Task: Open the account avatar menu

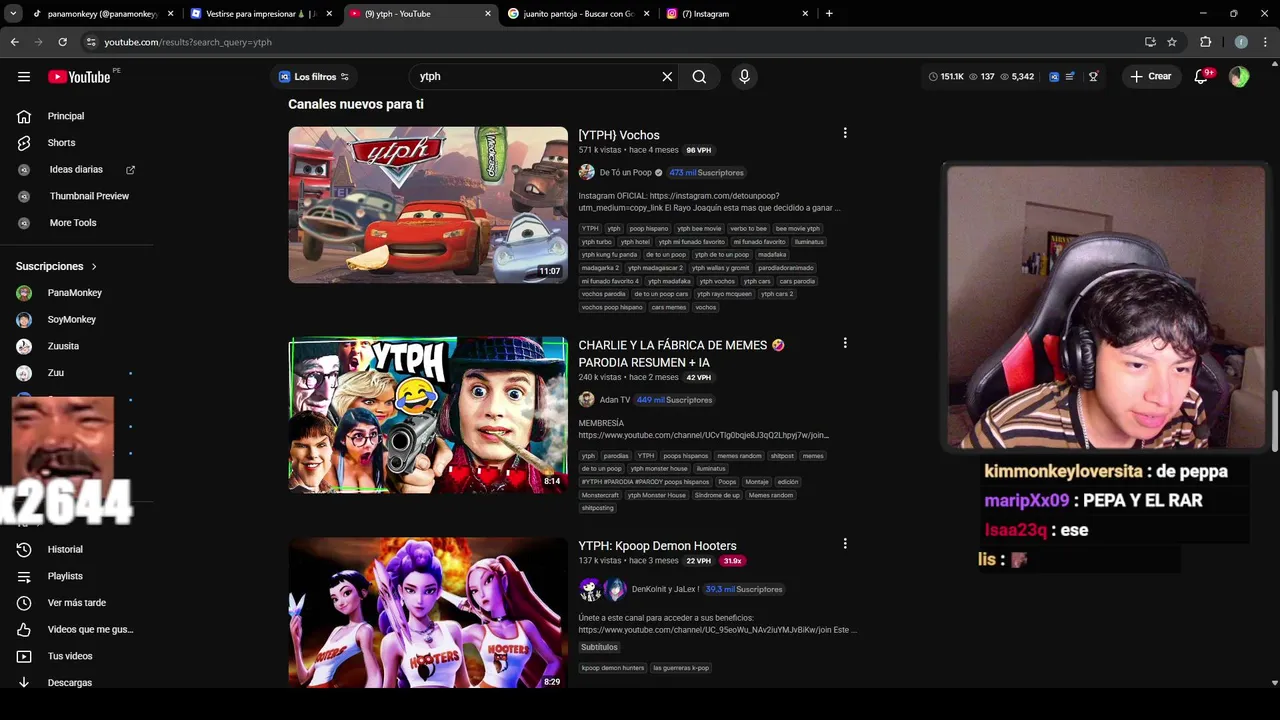Action: 1239,77
